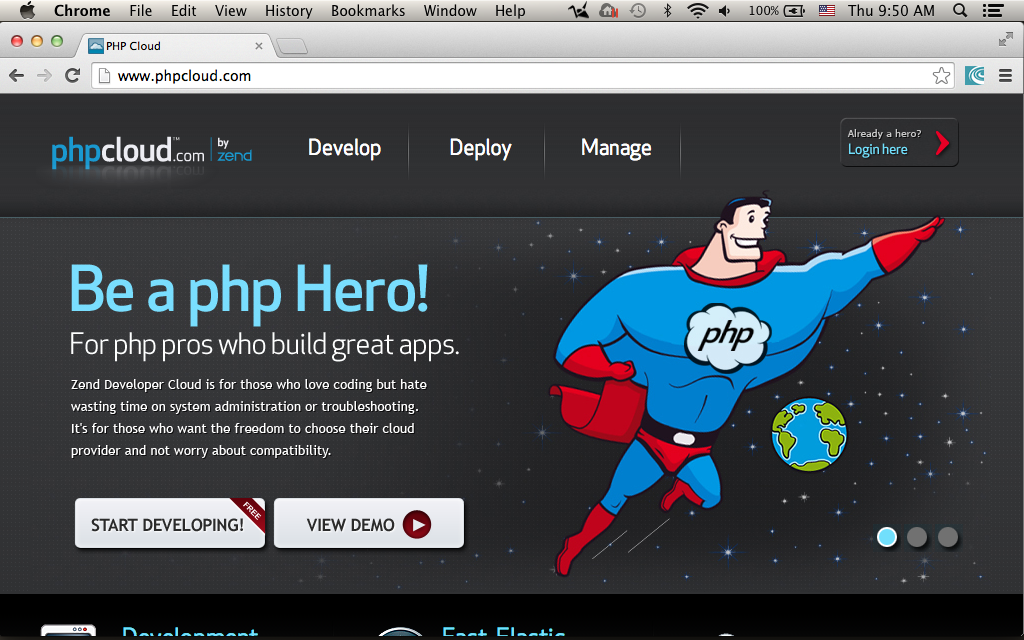
Task: Toggle fullscreen with the expand arrows icon
Action: point(1006,40)
